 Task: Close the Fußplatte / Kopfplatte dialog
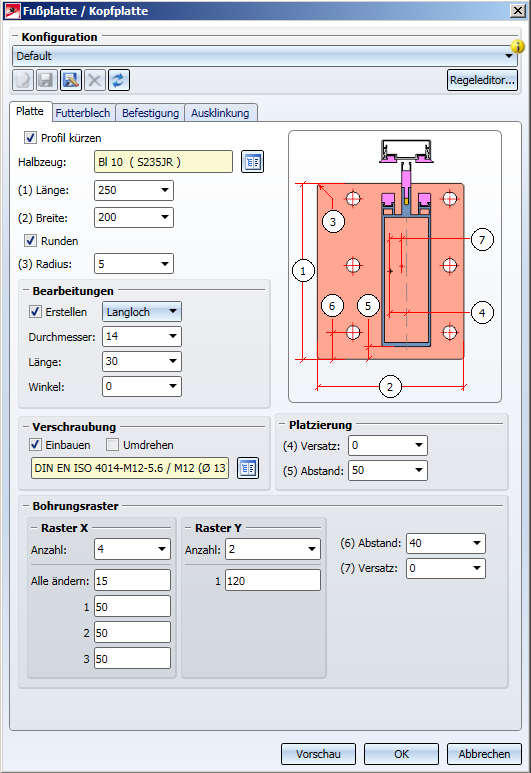click(x=518, y=11)
